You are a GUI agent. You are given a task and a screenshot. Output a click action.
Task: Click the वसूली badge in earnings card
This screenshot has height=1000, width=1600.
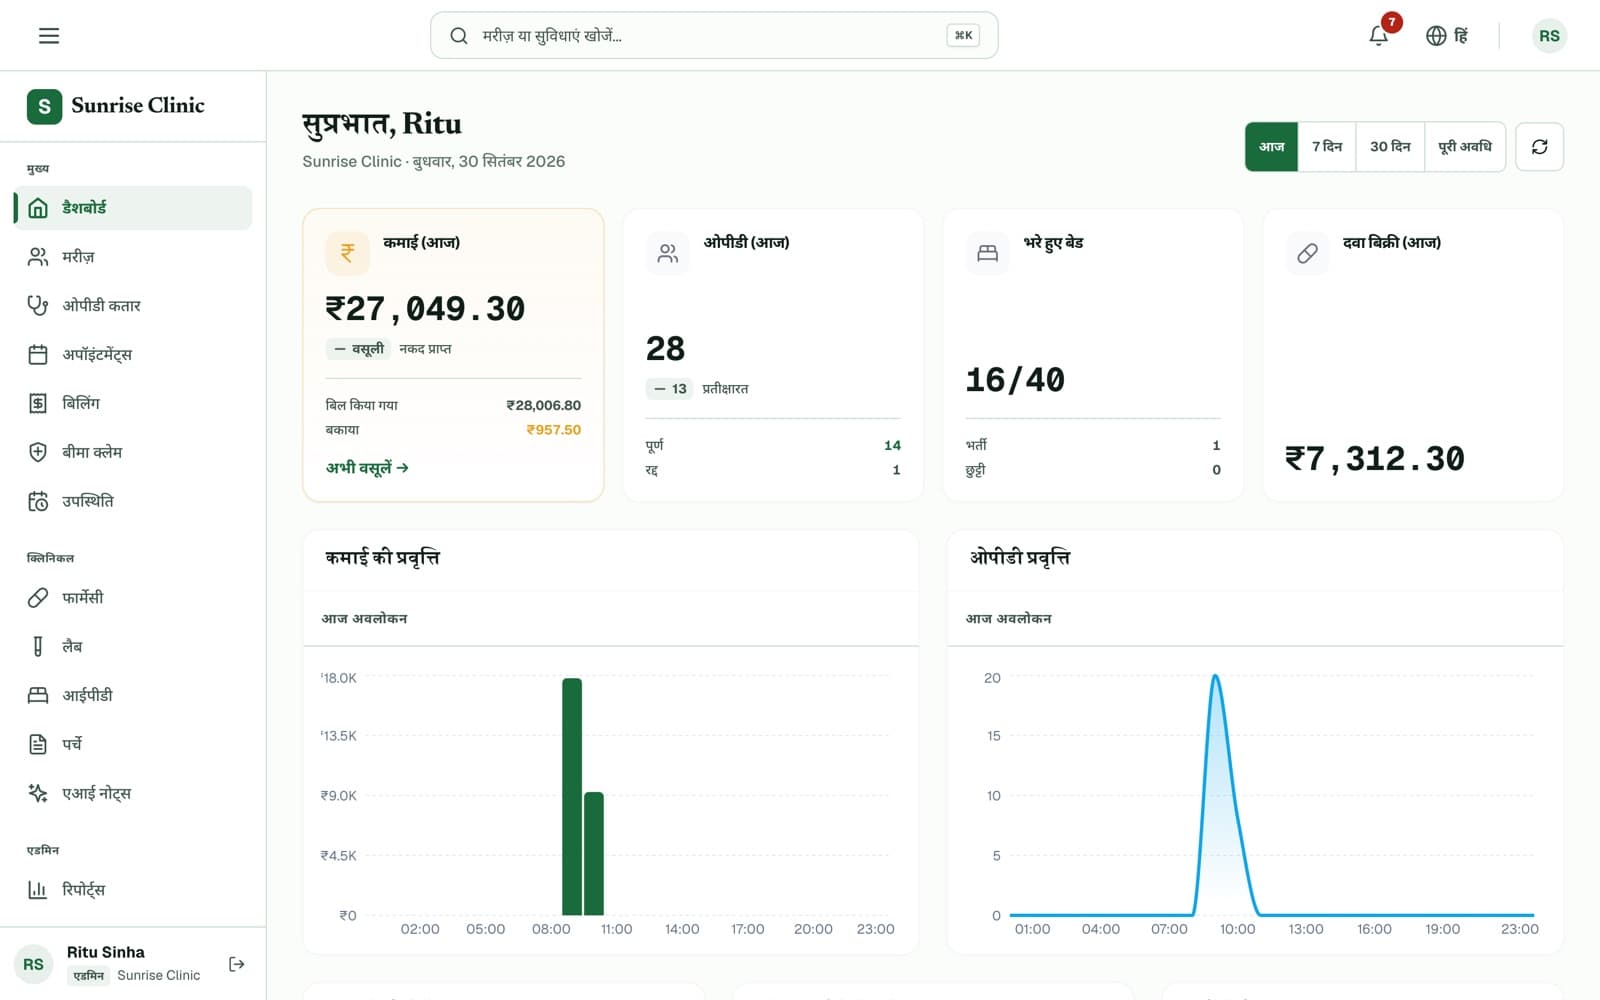358,349
